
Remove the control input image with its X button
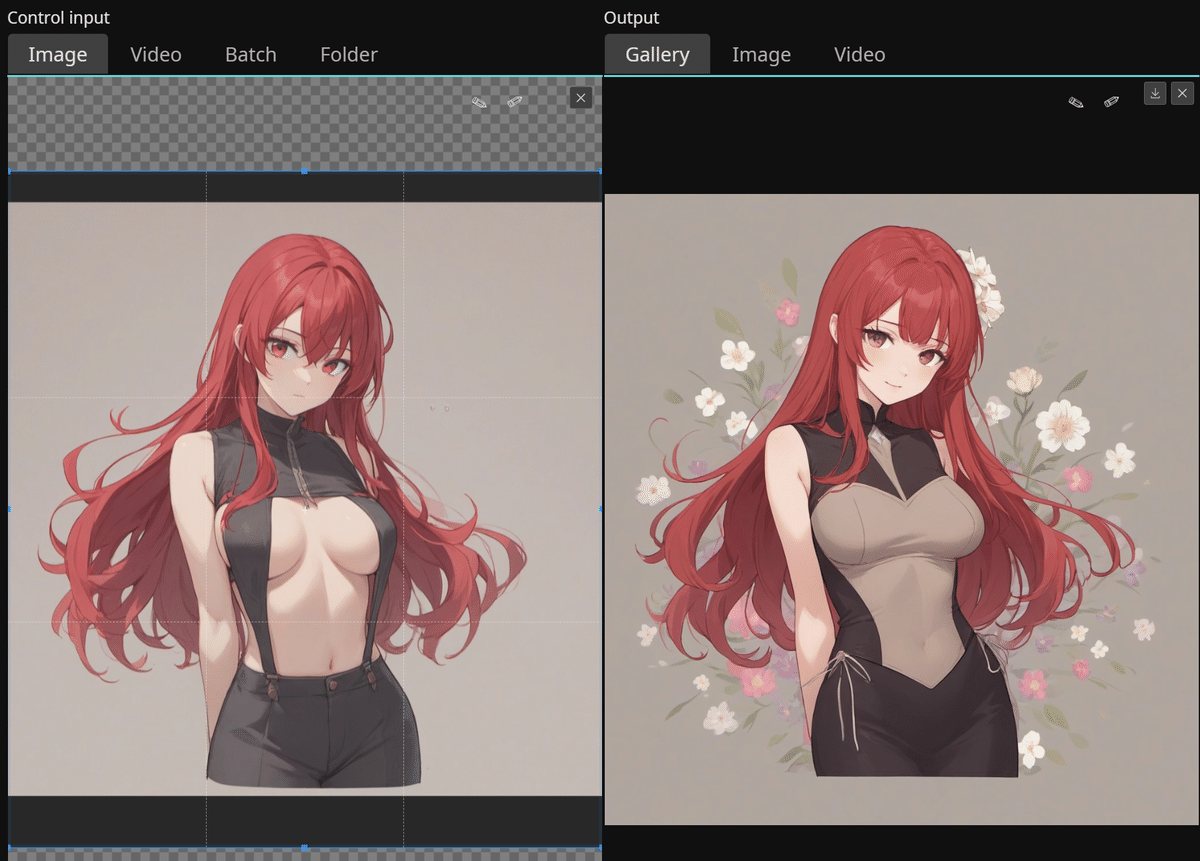click(580, 97)
